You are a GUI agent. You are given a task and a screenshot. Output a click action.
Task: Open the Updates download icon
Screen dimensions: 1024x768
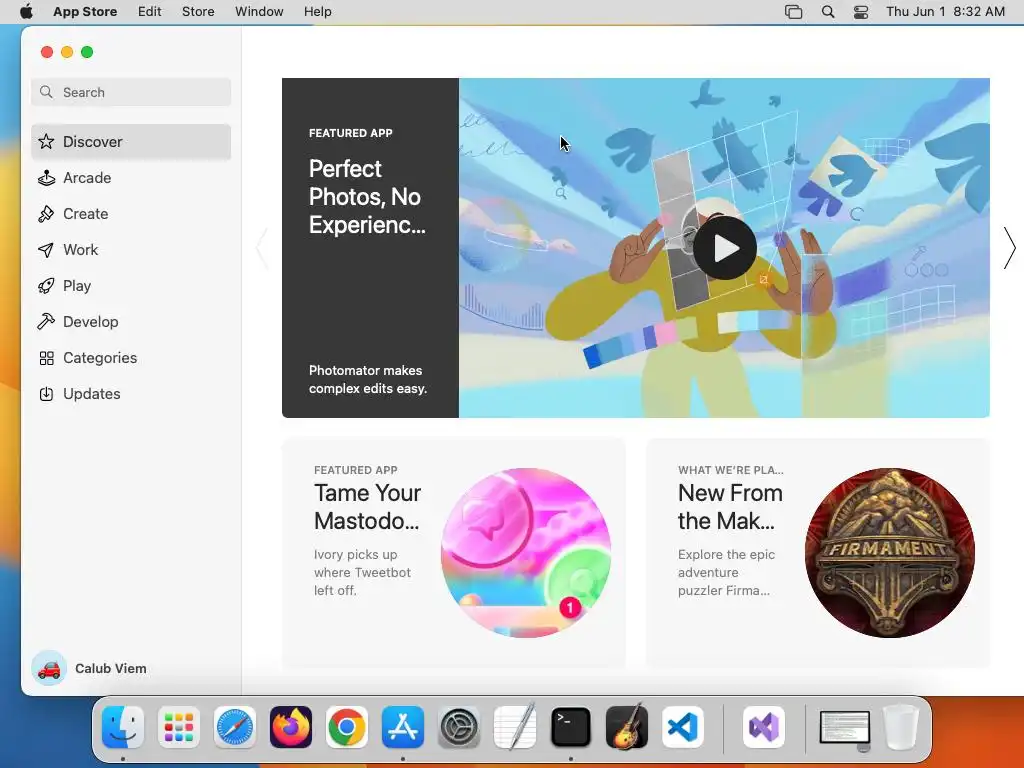46,394
